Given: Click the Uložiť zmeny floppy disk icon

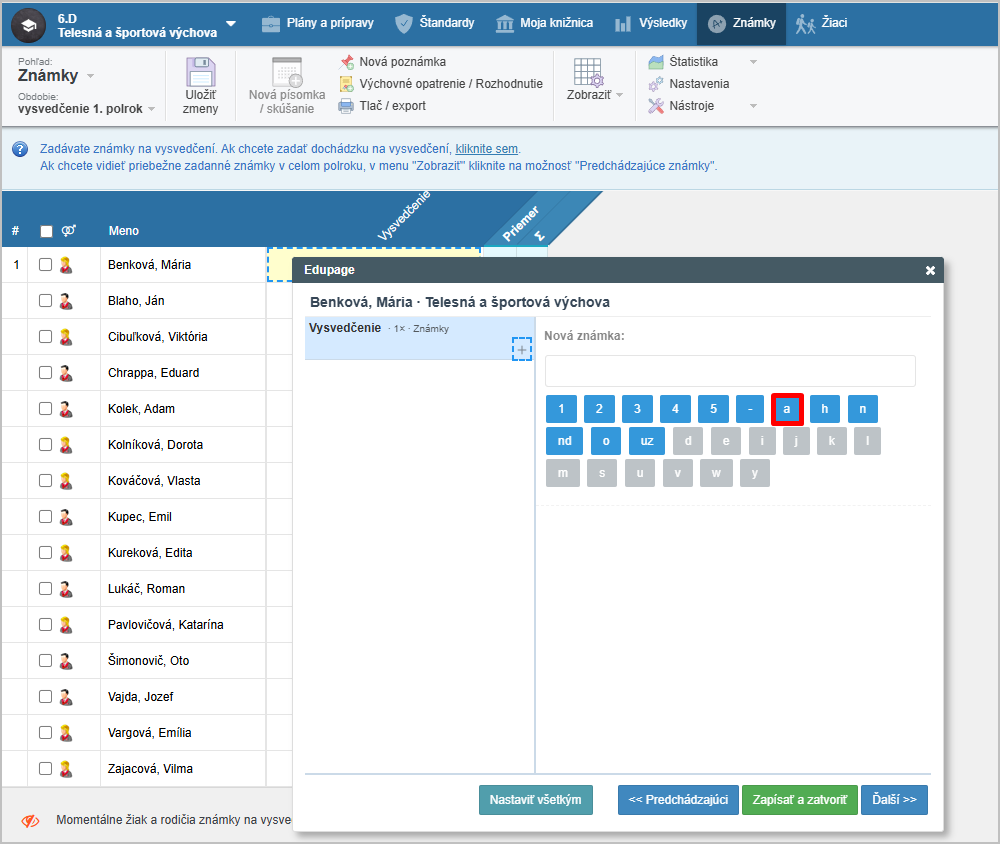Looking at the screenshot, I should (x=200, y=74).
